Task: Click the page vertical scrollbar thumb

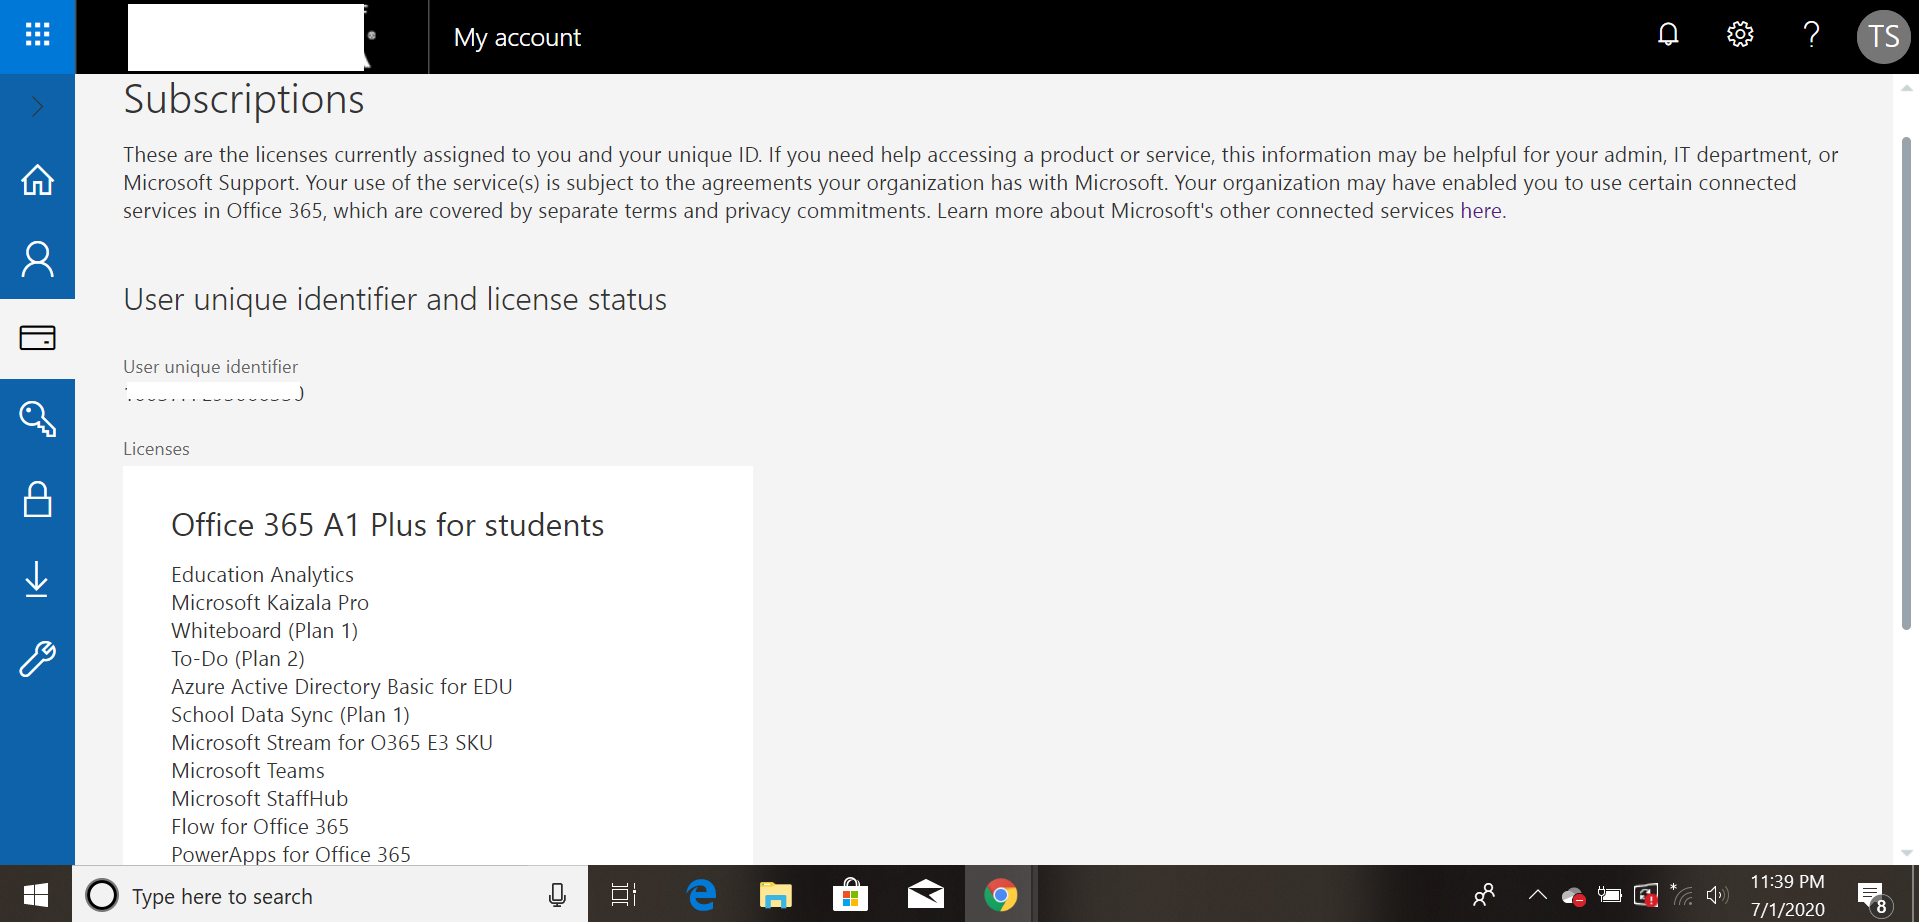Action: 1906,383
